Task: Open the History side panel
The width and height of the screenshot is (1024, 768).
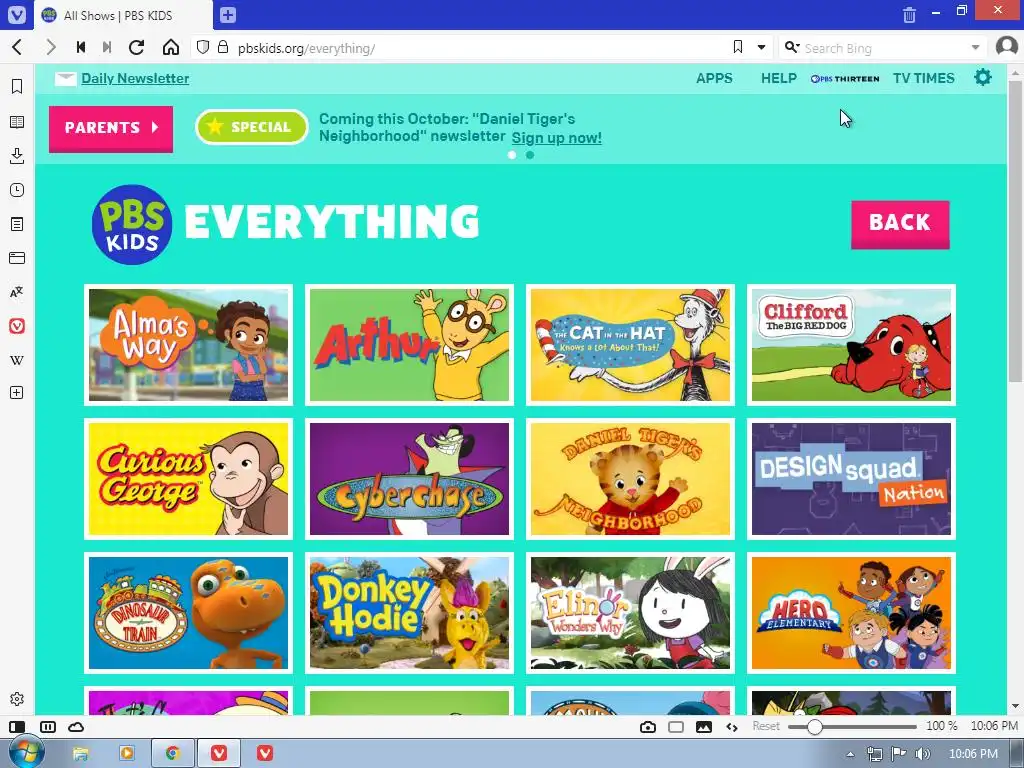Action: click(17, 190)
